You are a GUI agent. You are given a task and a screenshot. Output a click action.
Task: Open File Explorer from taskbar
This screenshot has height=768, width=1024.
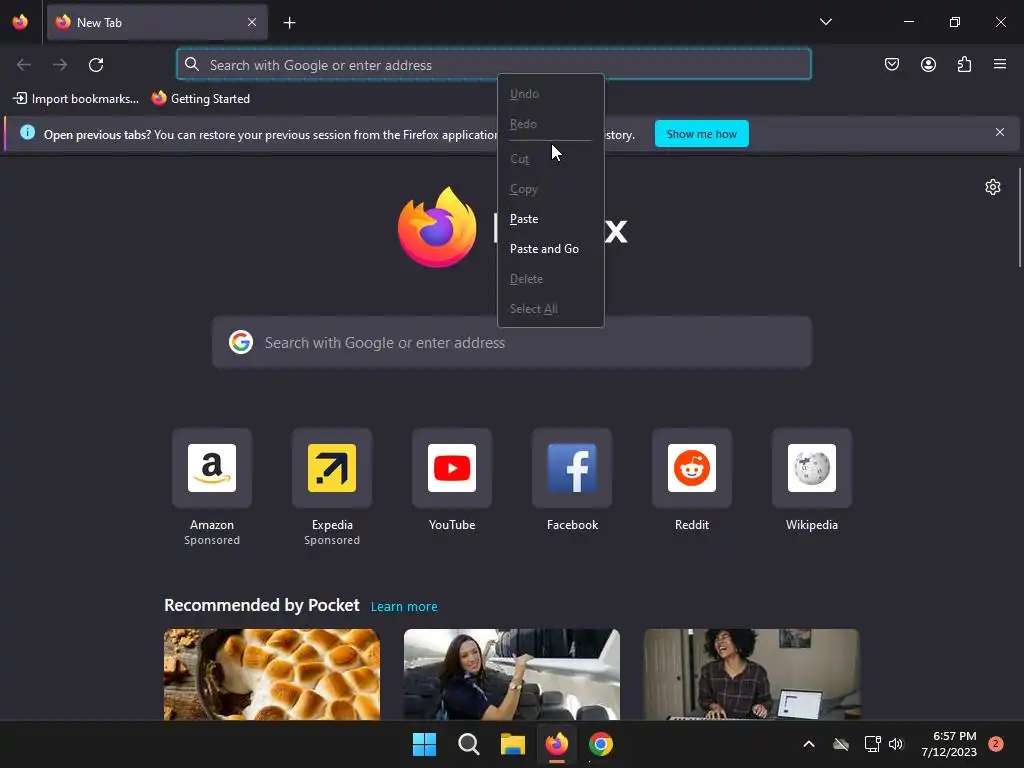(513, 744)
